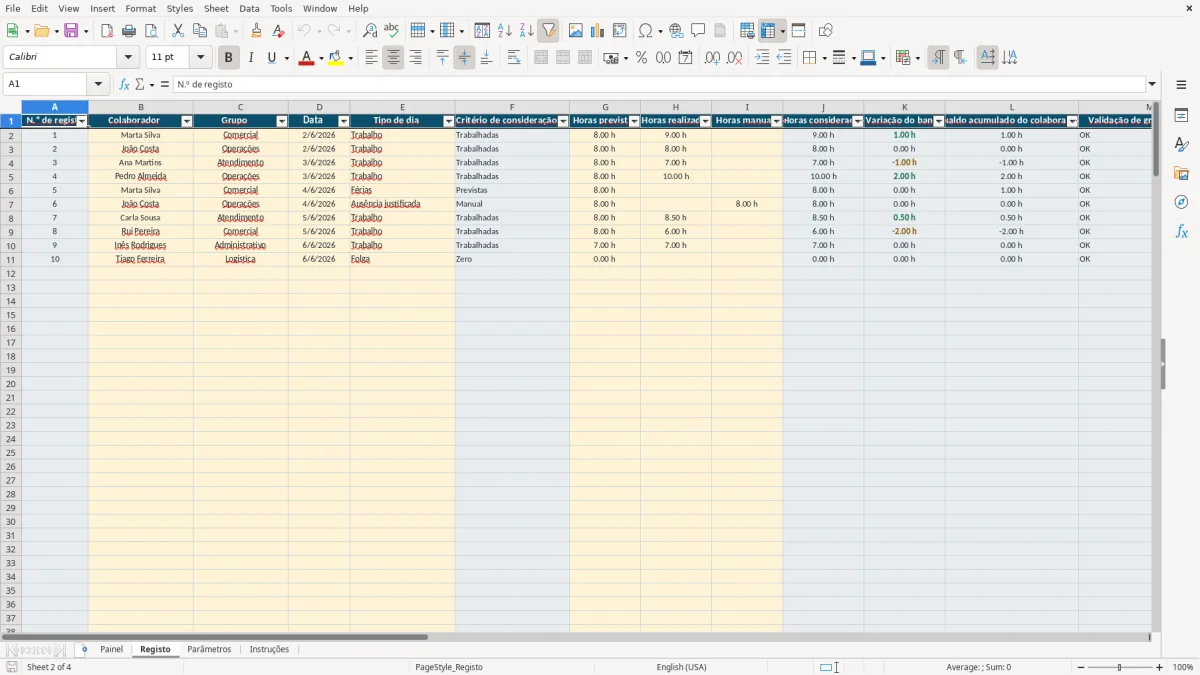Image resolution: width=1200 pixels, height=675 pixels.
Task: Adjust the zoom slider
Action: point(1119,667)
